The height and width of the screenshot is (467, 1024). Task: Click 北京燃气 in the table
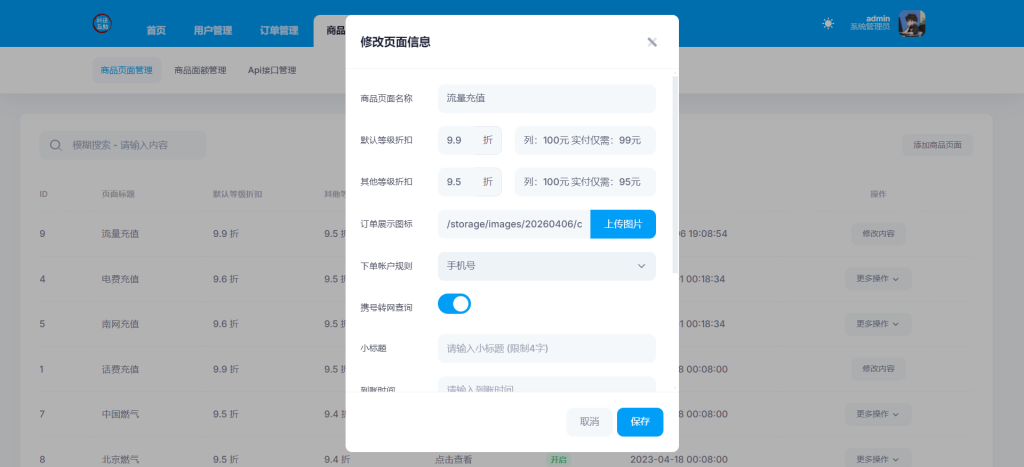[x=120, y=460]
